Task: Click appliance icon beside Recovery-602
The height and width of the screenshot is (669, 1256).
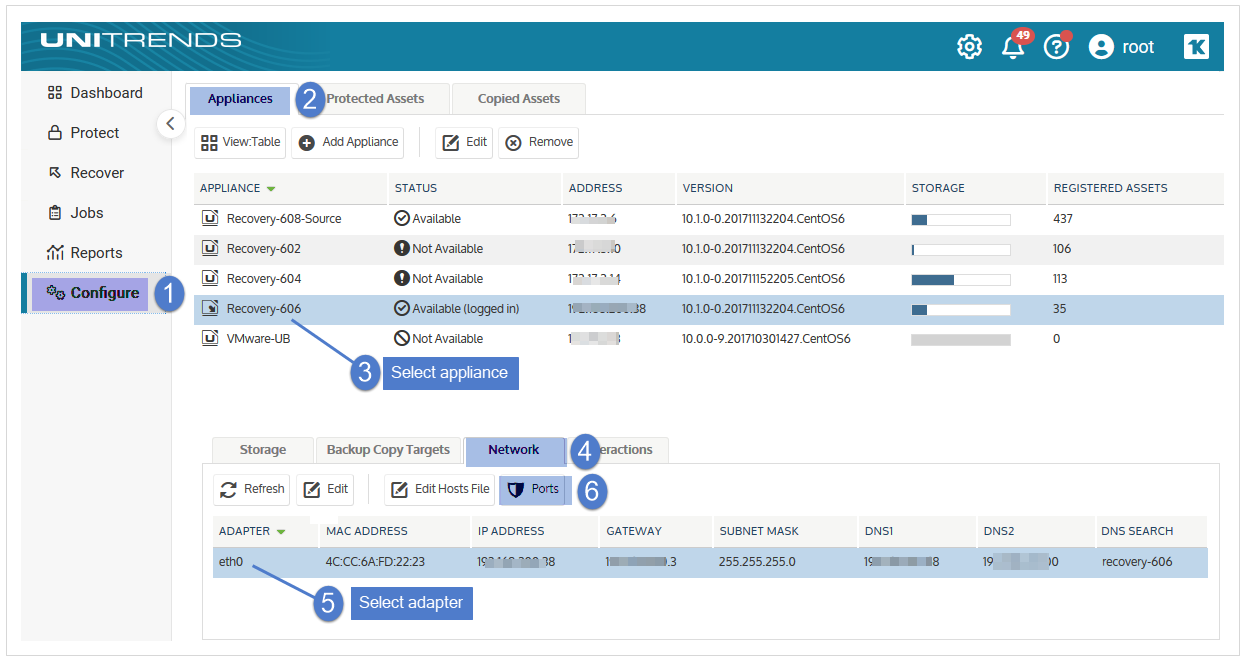Action: [210, 248]
